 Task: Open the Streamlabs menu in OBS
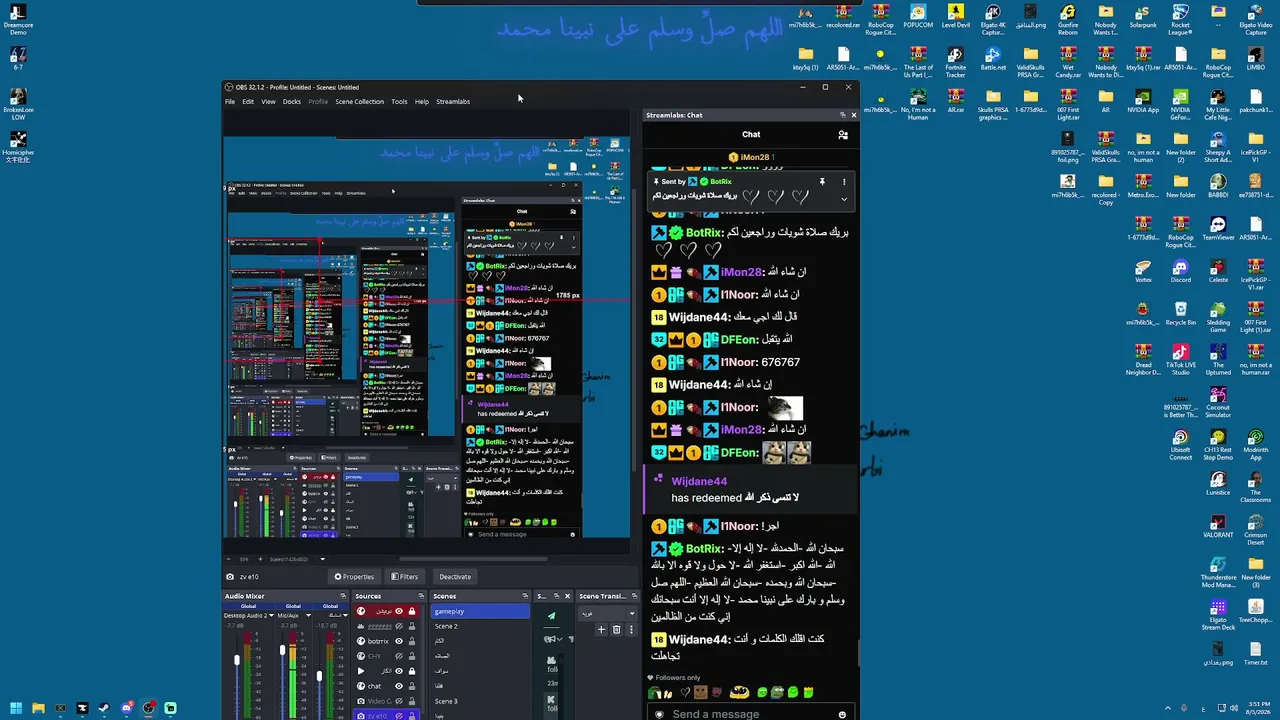453,101
